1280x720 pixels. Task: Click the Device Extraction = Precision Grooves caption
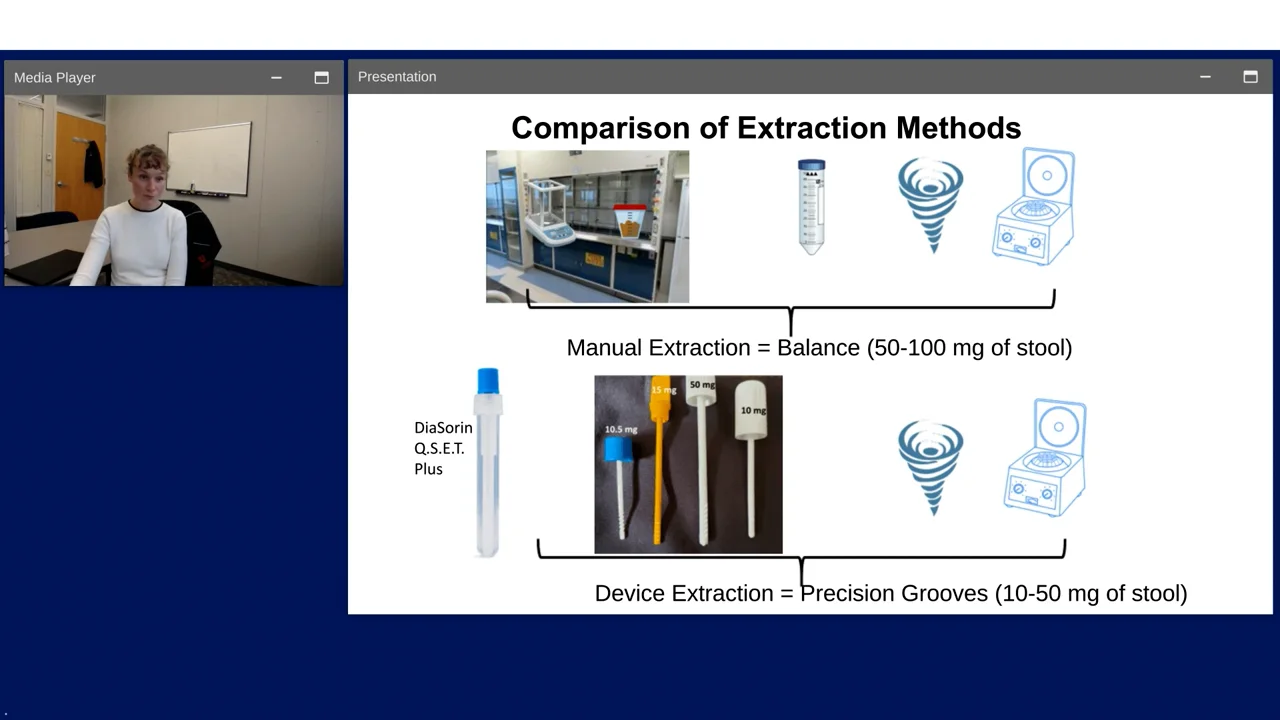pos(891,593)
